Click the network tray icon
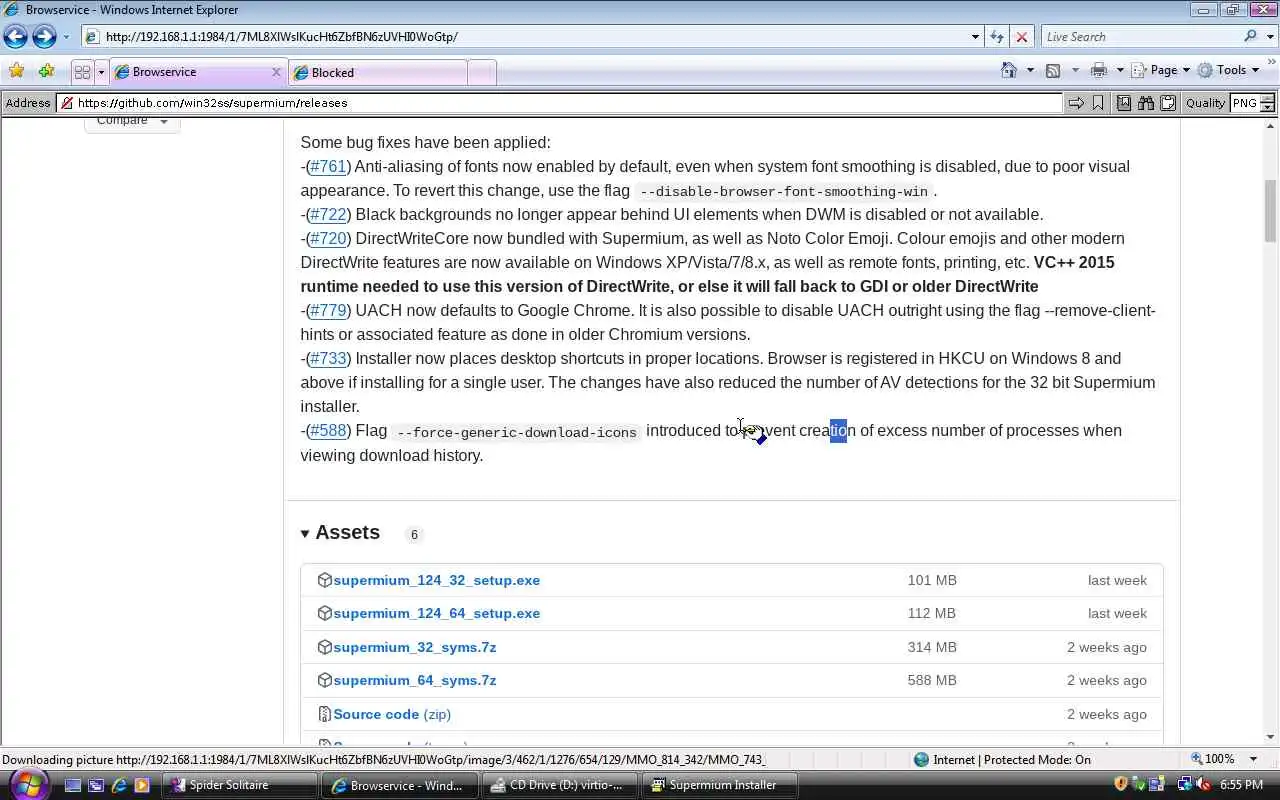 pos(1185,785)
